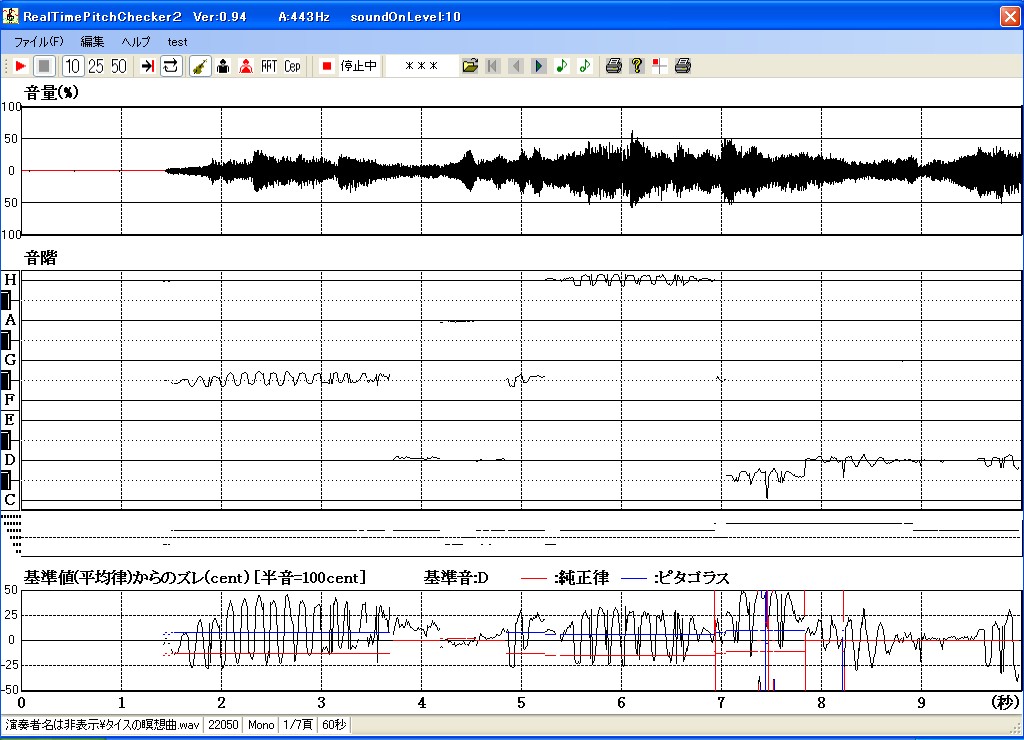Start recording with the red play arrow
1024x740 pixels.
[x=20, y=66]
